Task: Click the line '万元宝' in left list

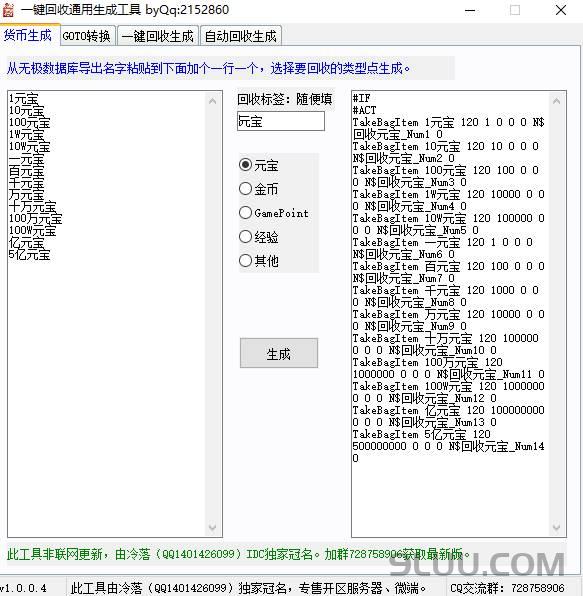Action: coord(27,195)
